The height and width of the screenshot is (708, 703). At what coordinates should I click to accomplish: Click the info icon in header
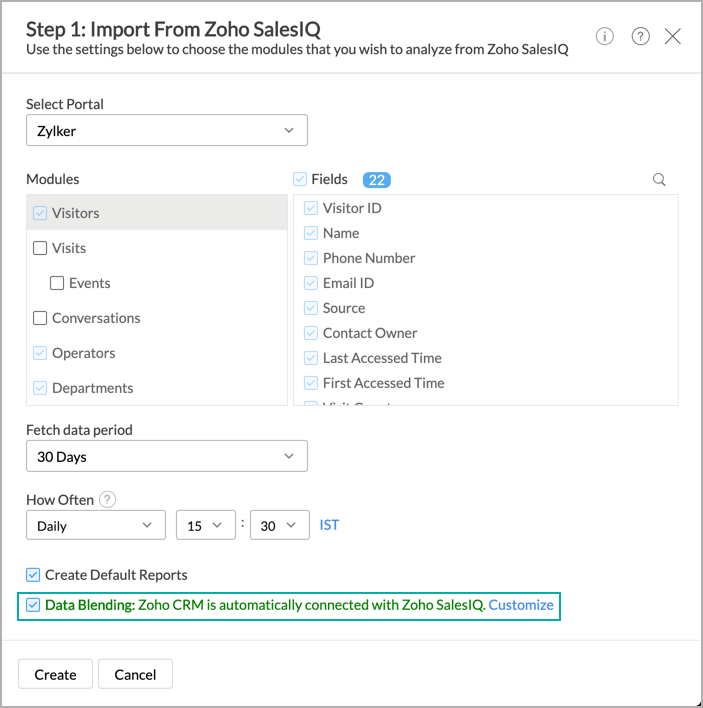point(605,36)
